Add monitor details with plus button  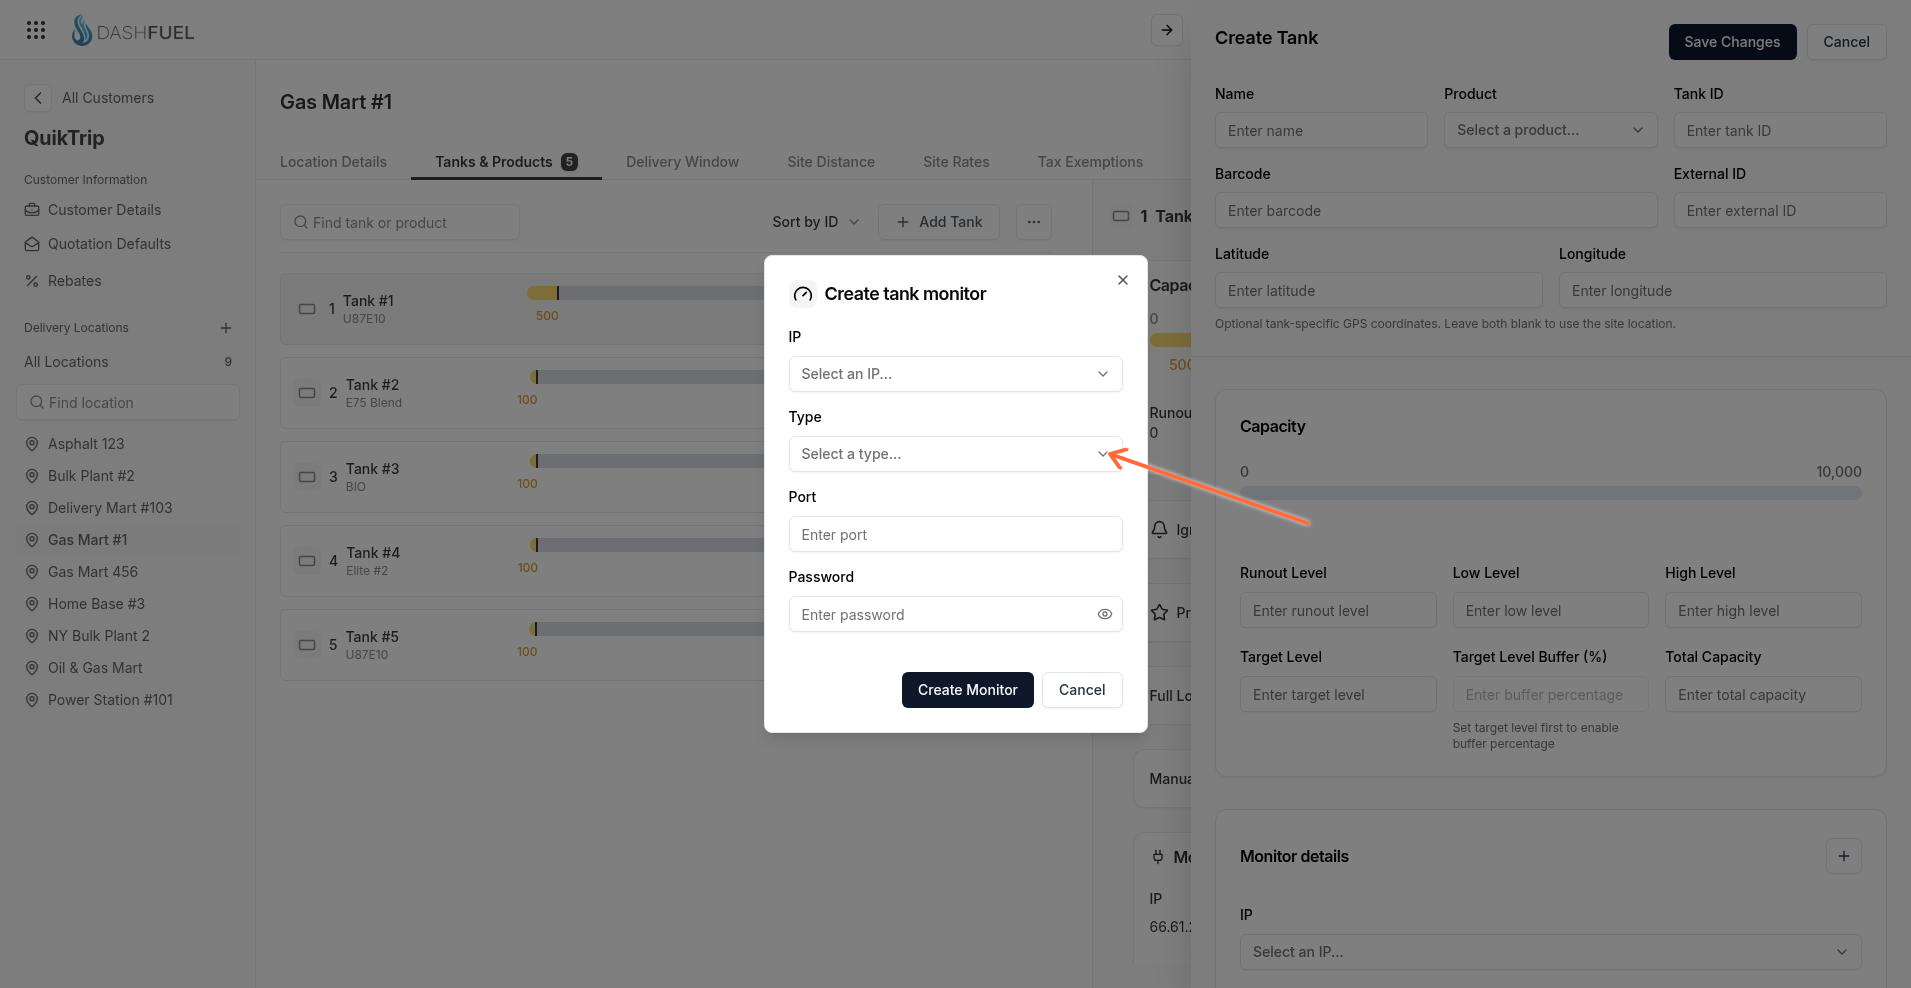1844,856
